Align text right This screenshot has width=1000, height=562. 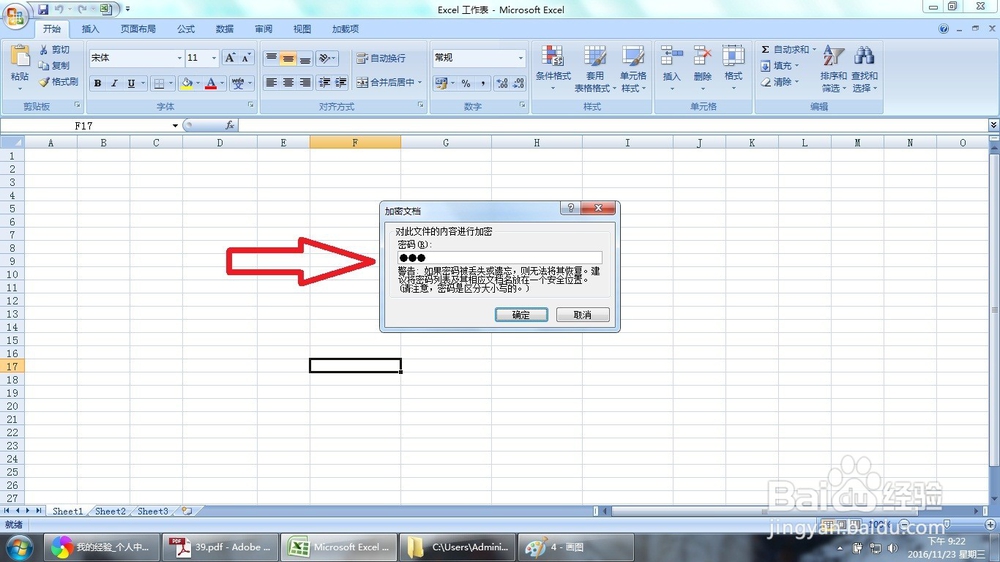click(305, 82)
